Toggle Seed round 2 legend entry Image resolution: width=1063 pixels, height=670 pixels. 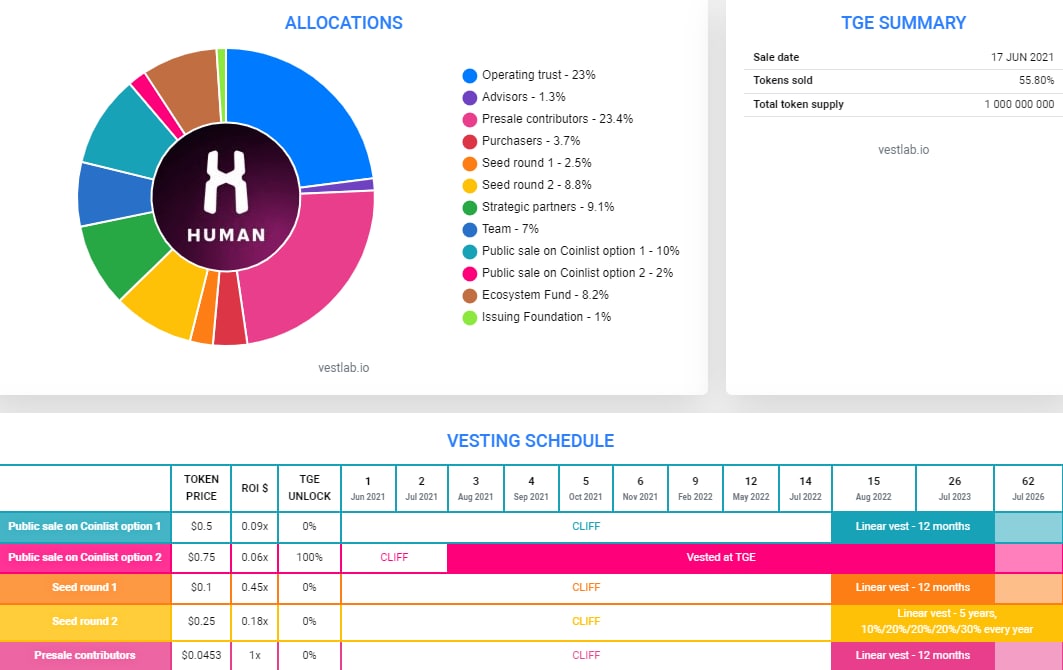tap(536, 185)
